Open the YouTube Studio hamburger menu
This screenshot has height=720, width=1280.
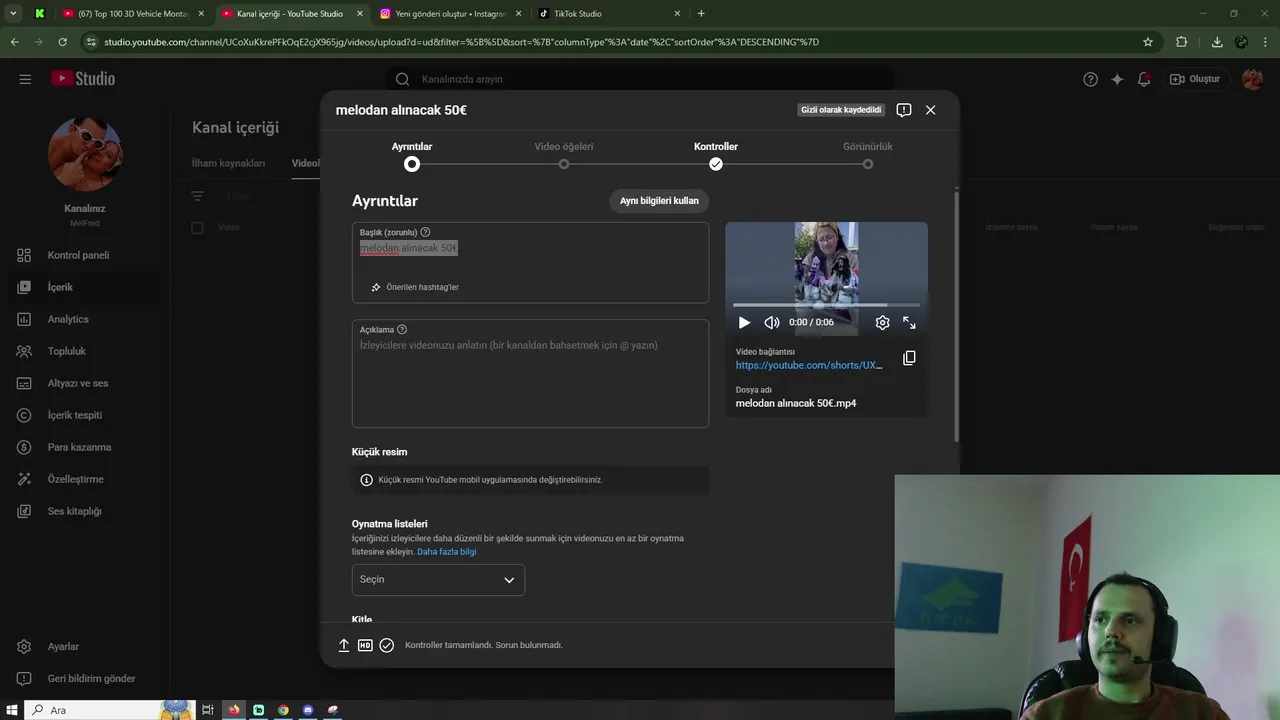25,79
